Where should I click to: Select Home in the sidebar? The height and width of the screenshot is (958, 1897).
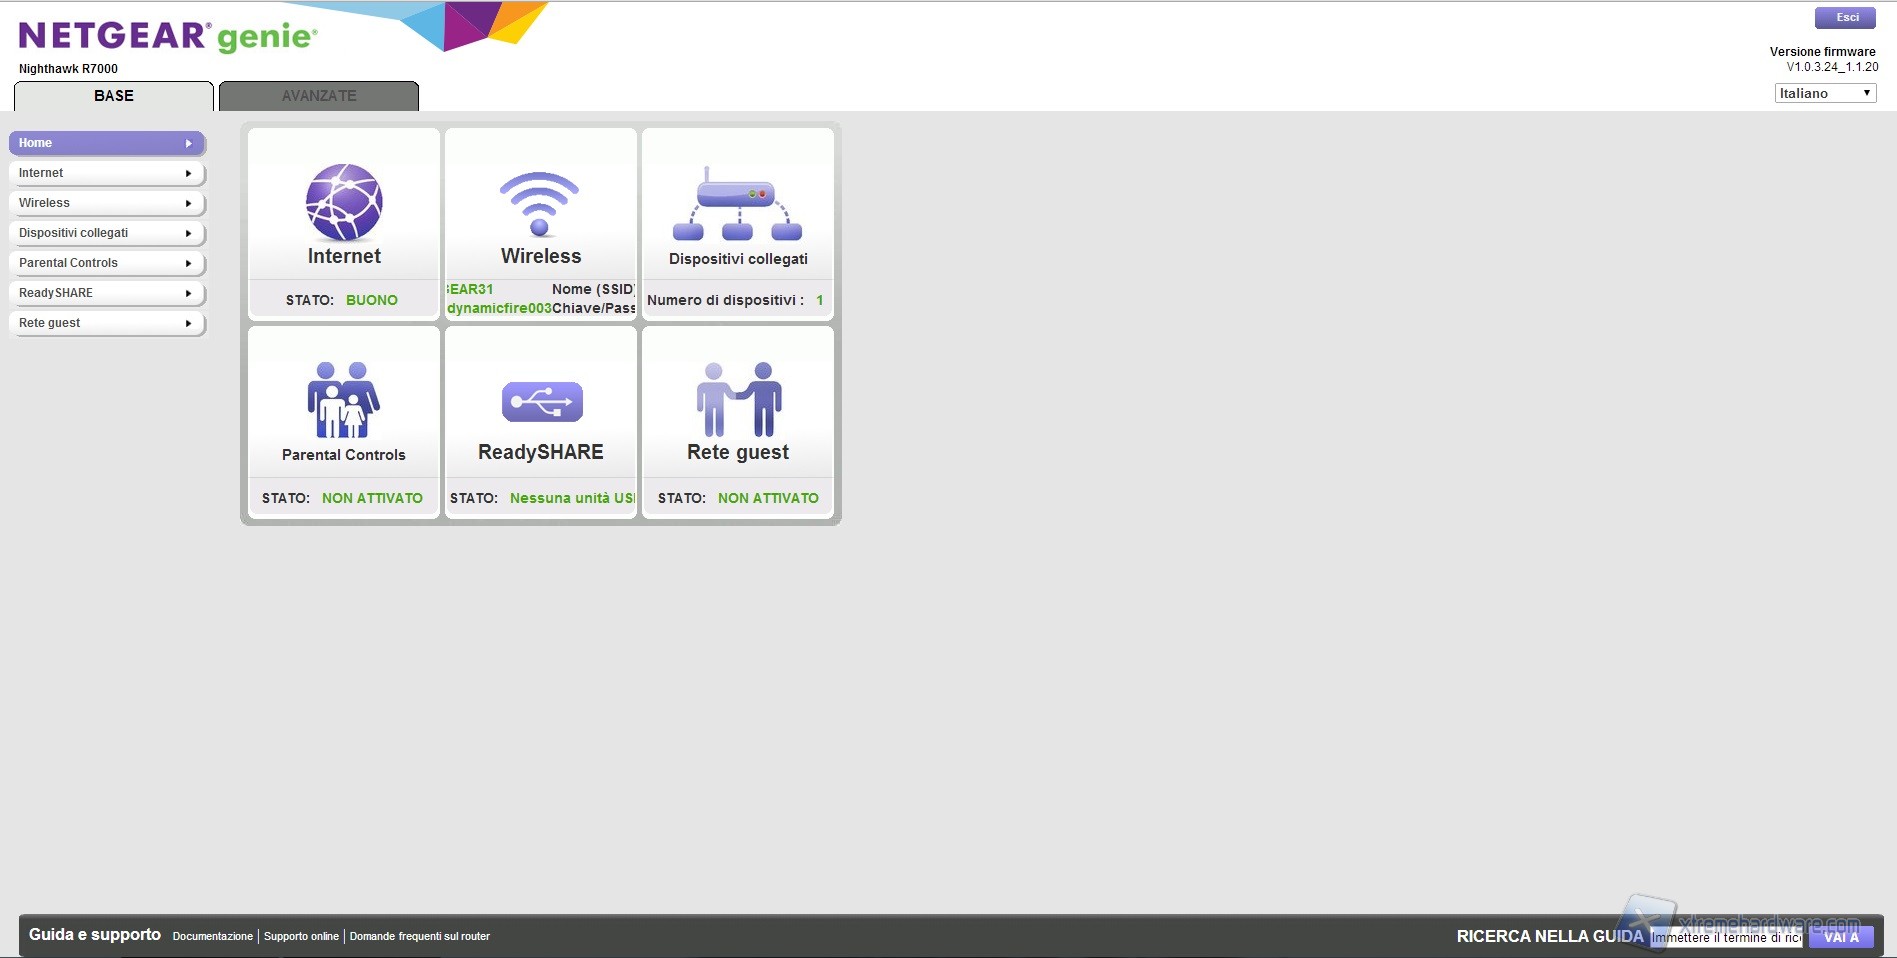pyautogui.click(x=106, y=143)
